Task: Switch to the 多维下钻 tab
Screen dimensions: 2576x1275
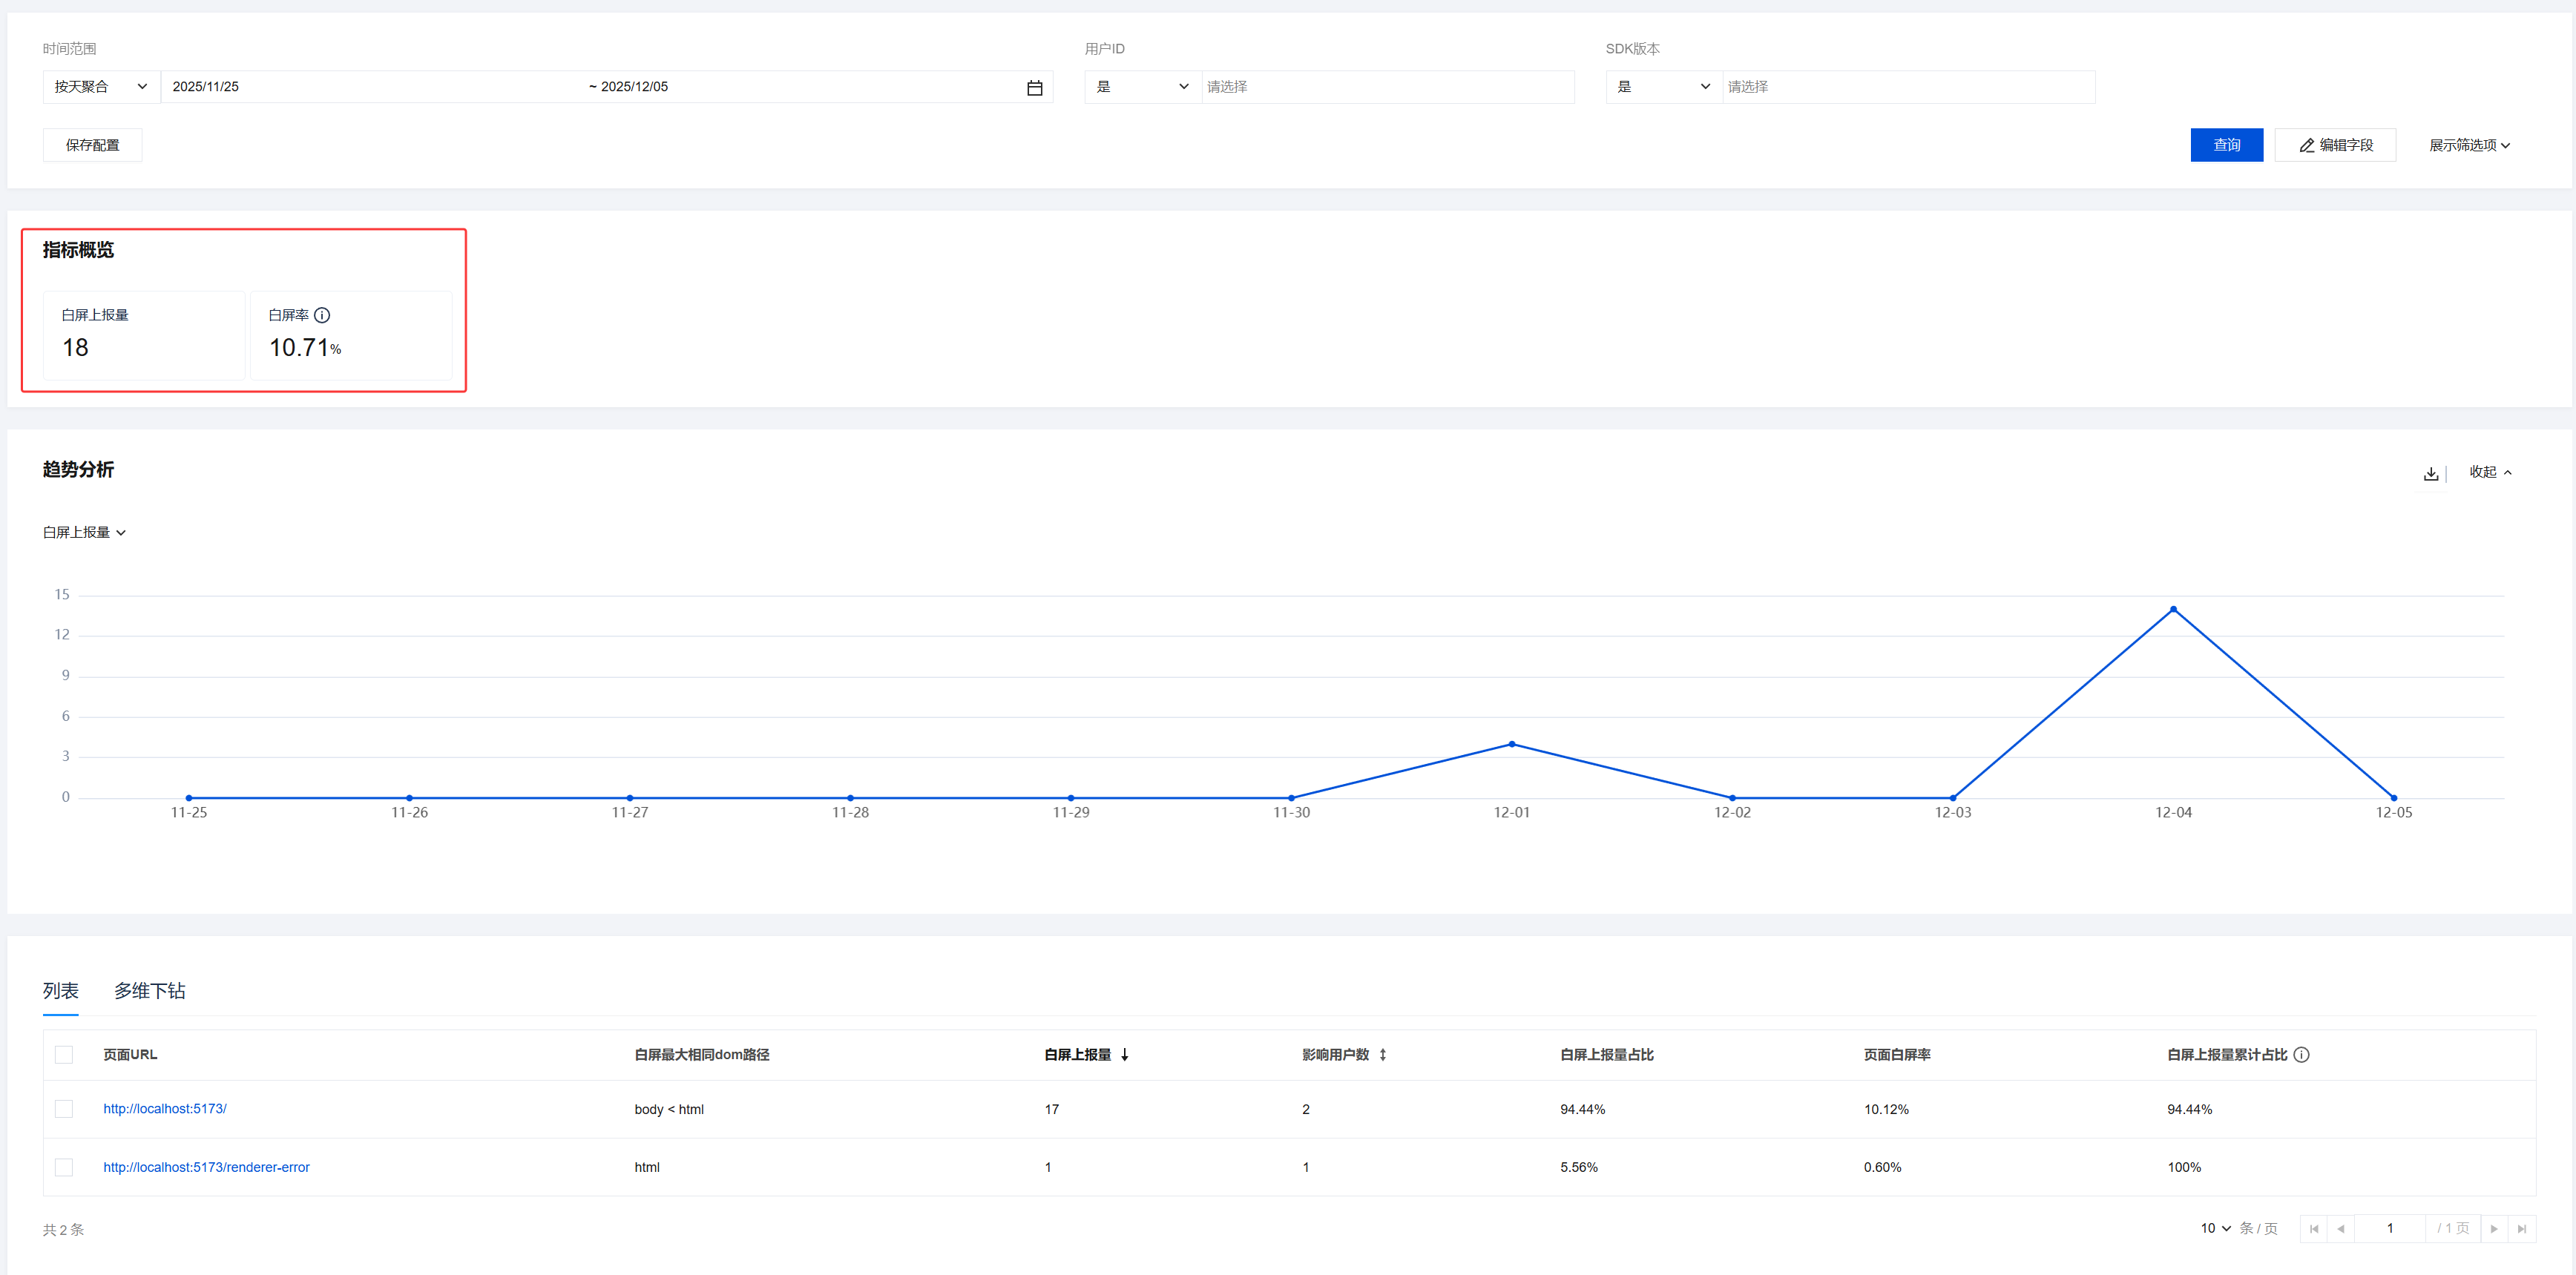Action: (149, 991)
